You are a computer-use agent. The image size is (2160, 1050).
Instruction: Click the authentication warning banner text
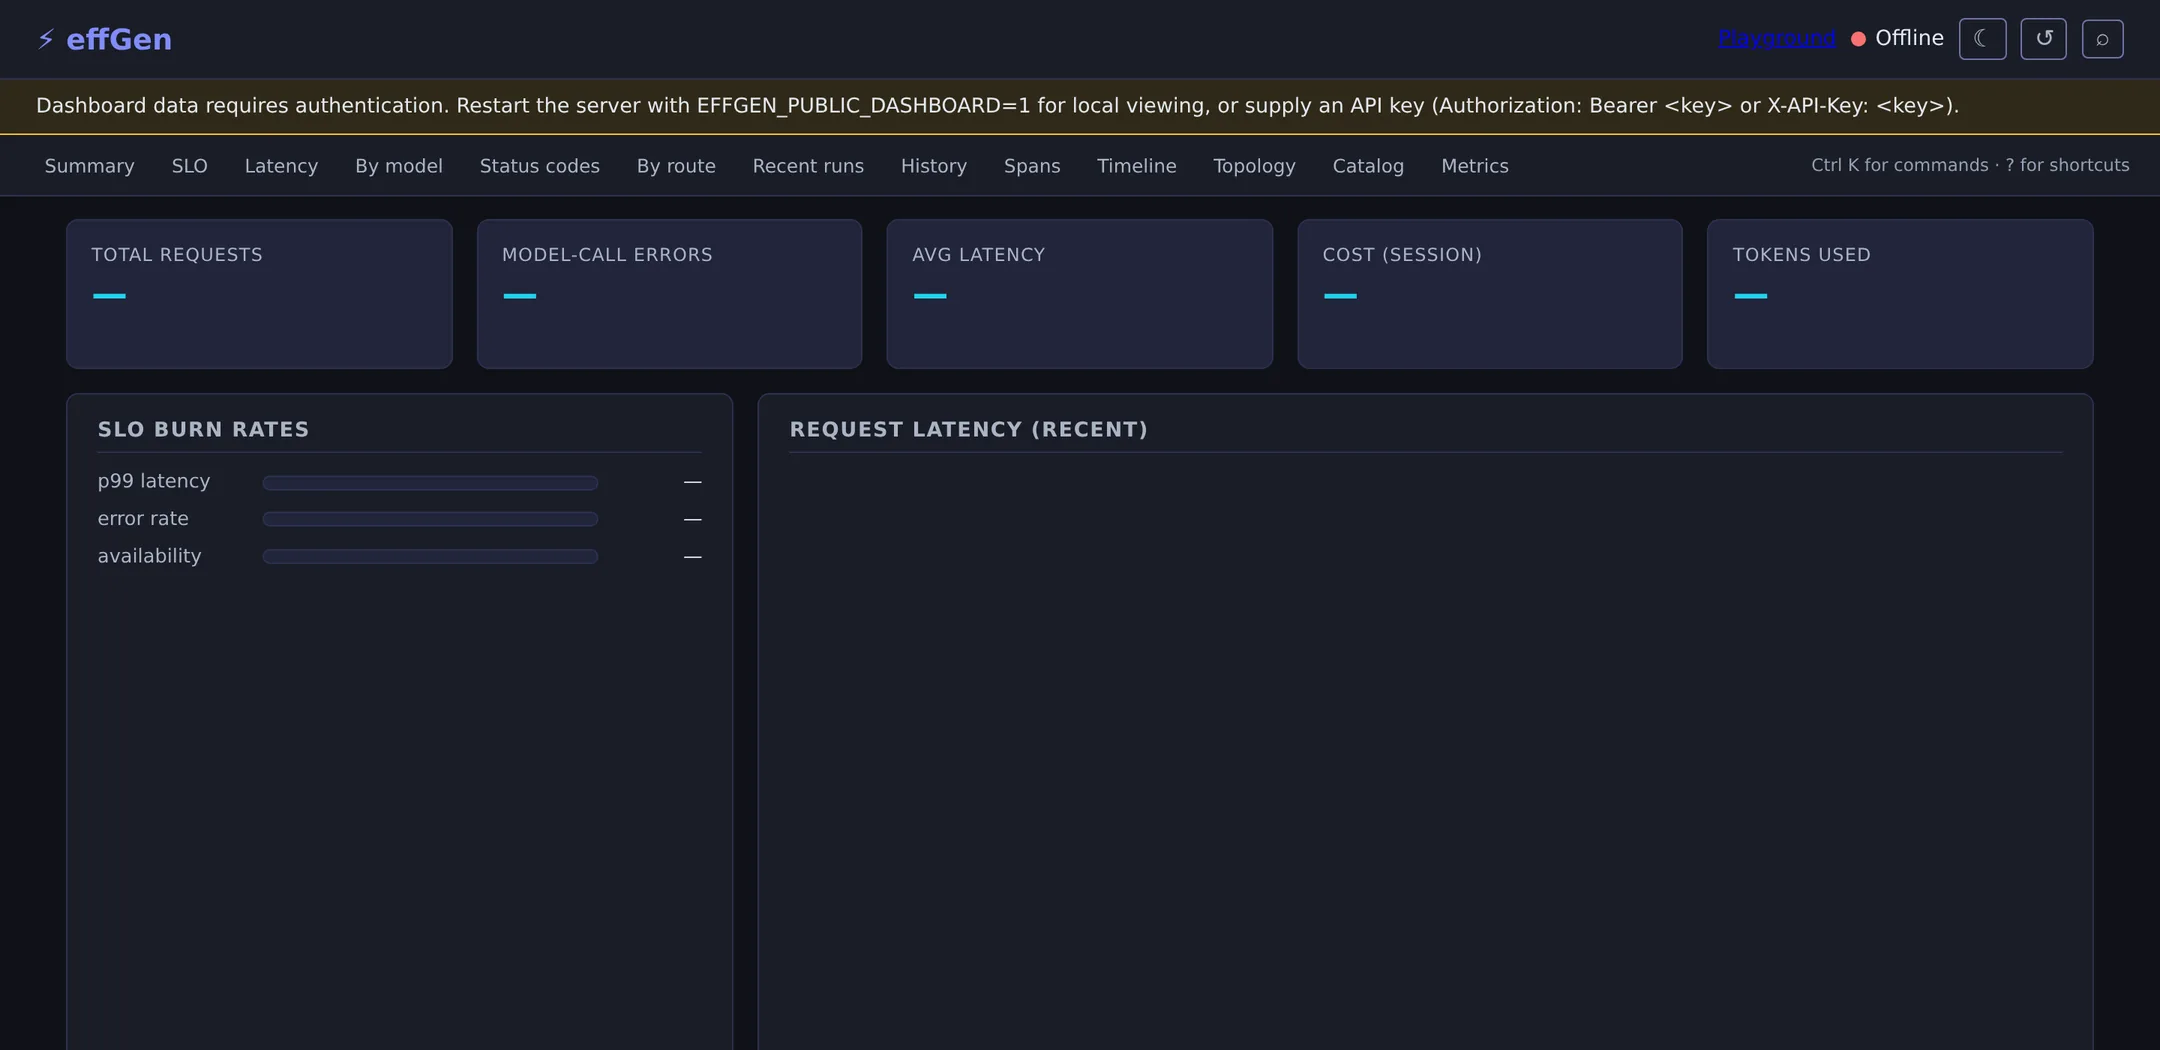997,106
